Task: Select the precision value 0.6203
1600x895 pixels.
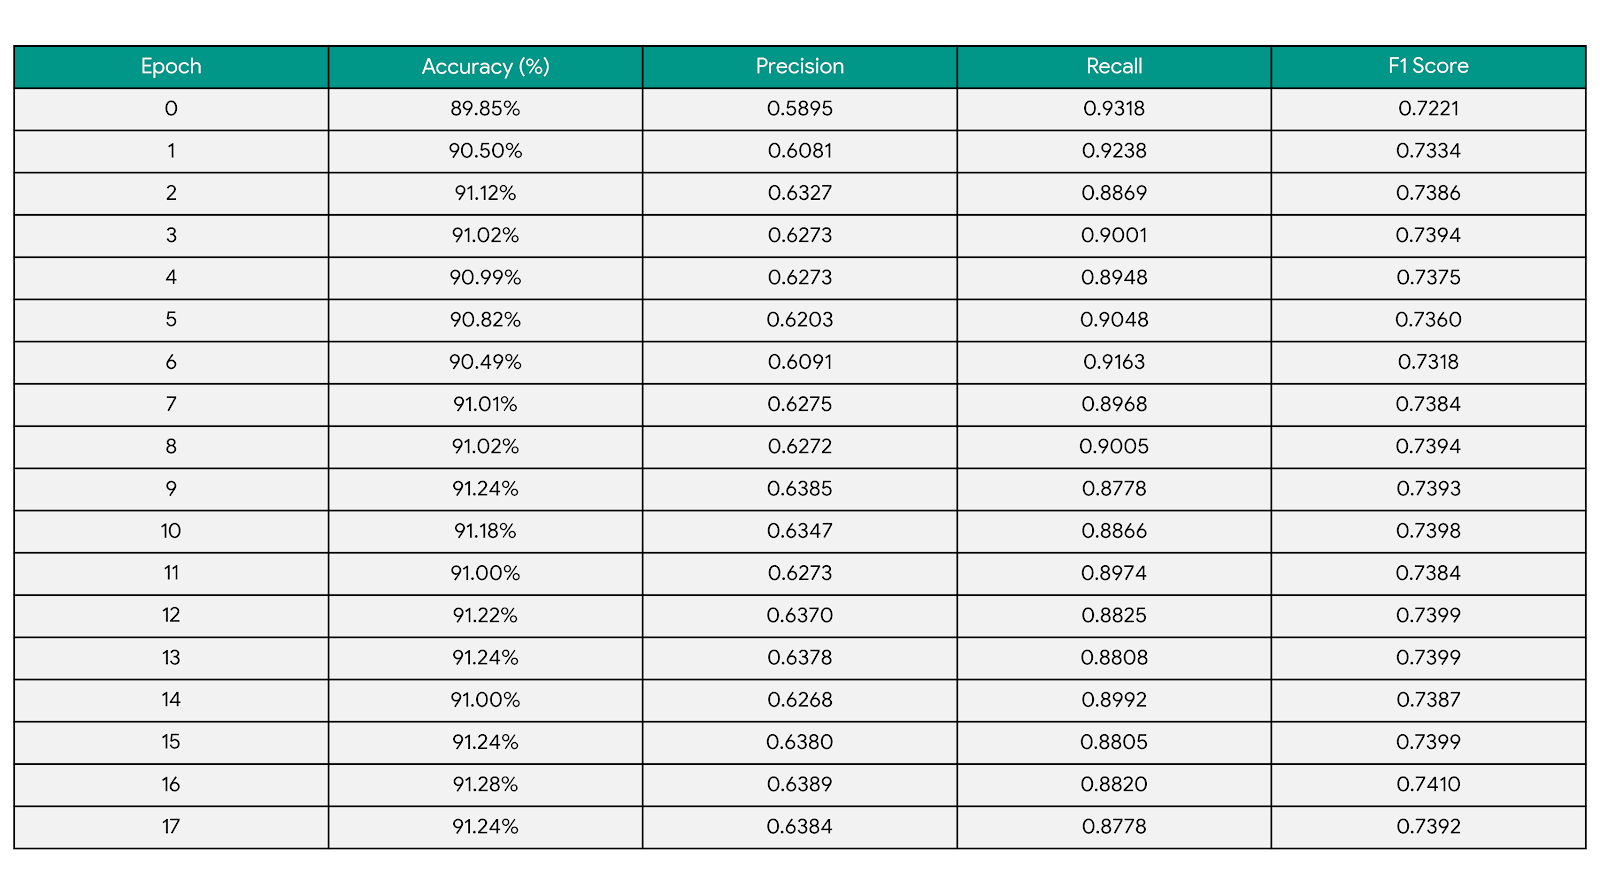Action: 799,320
